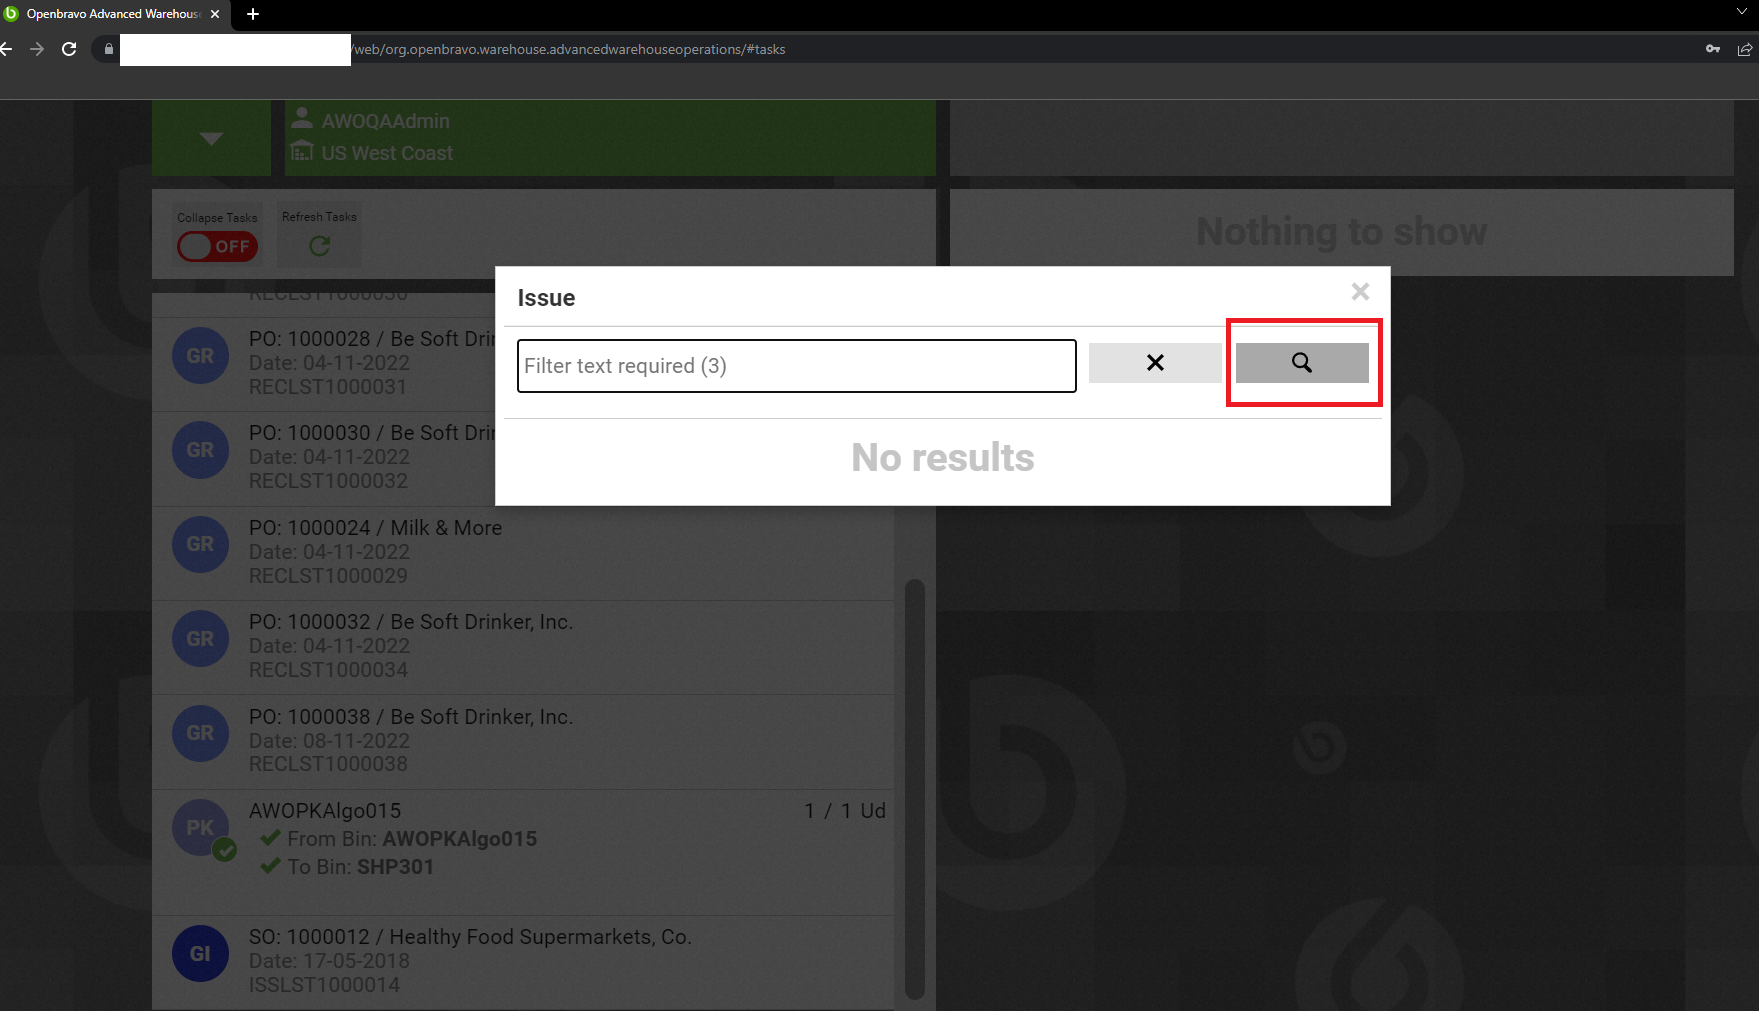The height and width of the screenshot is (1011, 1759).
Task: Go forward in the browser
Action: tap(37, 49)
